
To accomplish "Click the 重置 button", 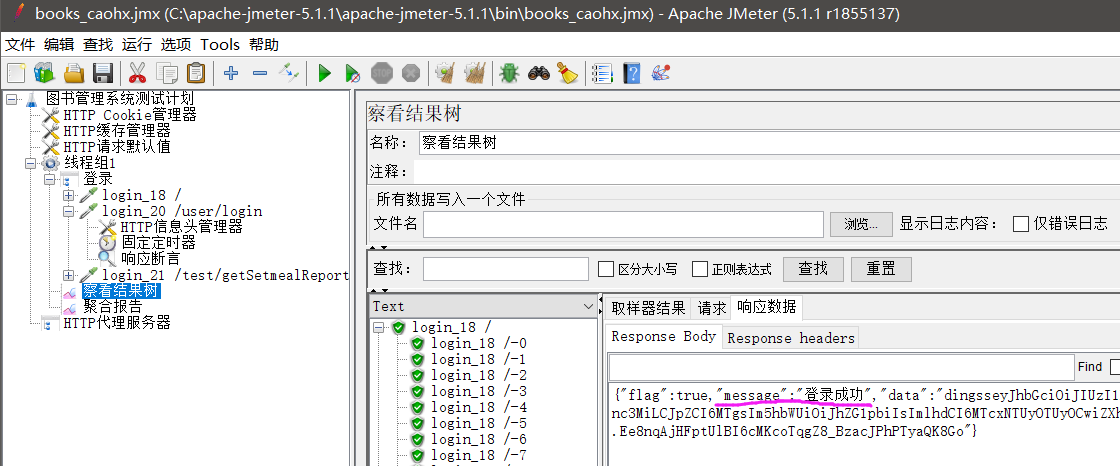I will coord(881,269).
